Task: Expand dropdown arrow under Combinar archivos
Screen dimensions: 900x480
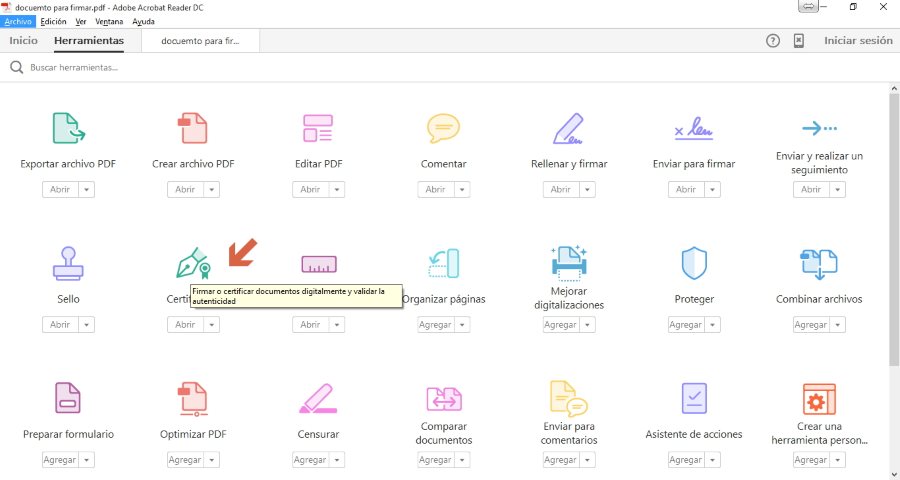Action: (x=837, y=324)
